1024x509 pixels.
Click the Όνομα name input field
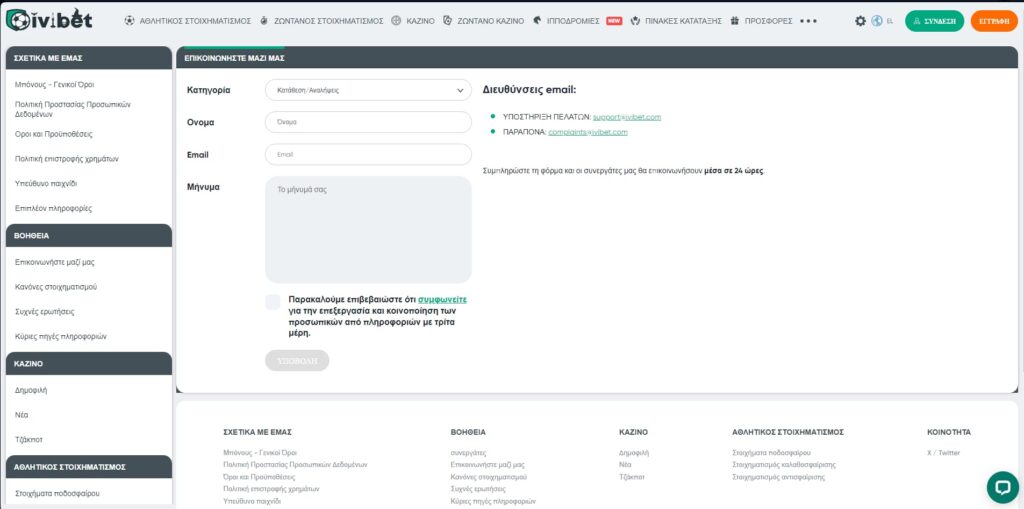click(x=367, y=122)
